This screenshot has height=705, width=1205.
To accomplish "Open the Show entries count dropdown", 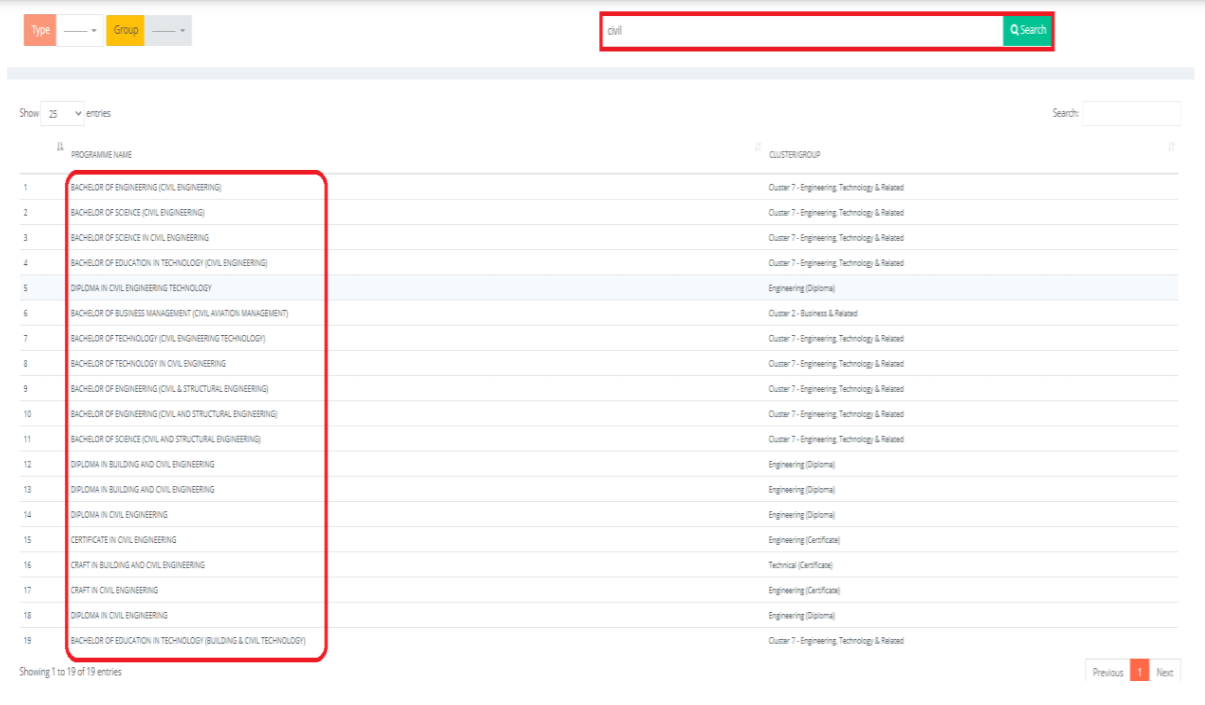I will tap(62, 114).
